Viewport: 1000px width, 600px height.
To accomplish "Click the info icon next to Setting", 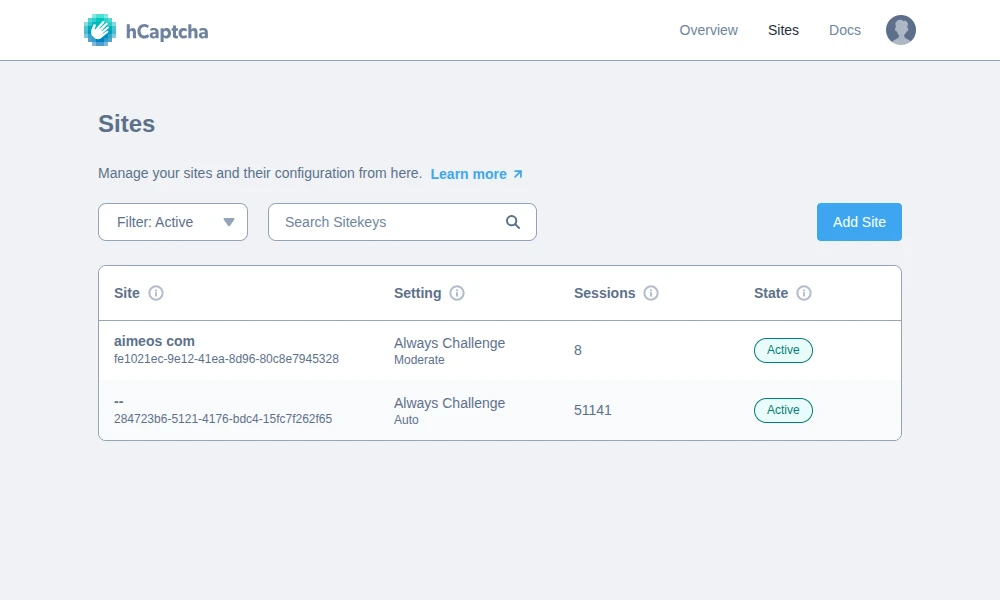I will point(457,293).
